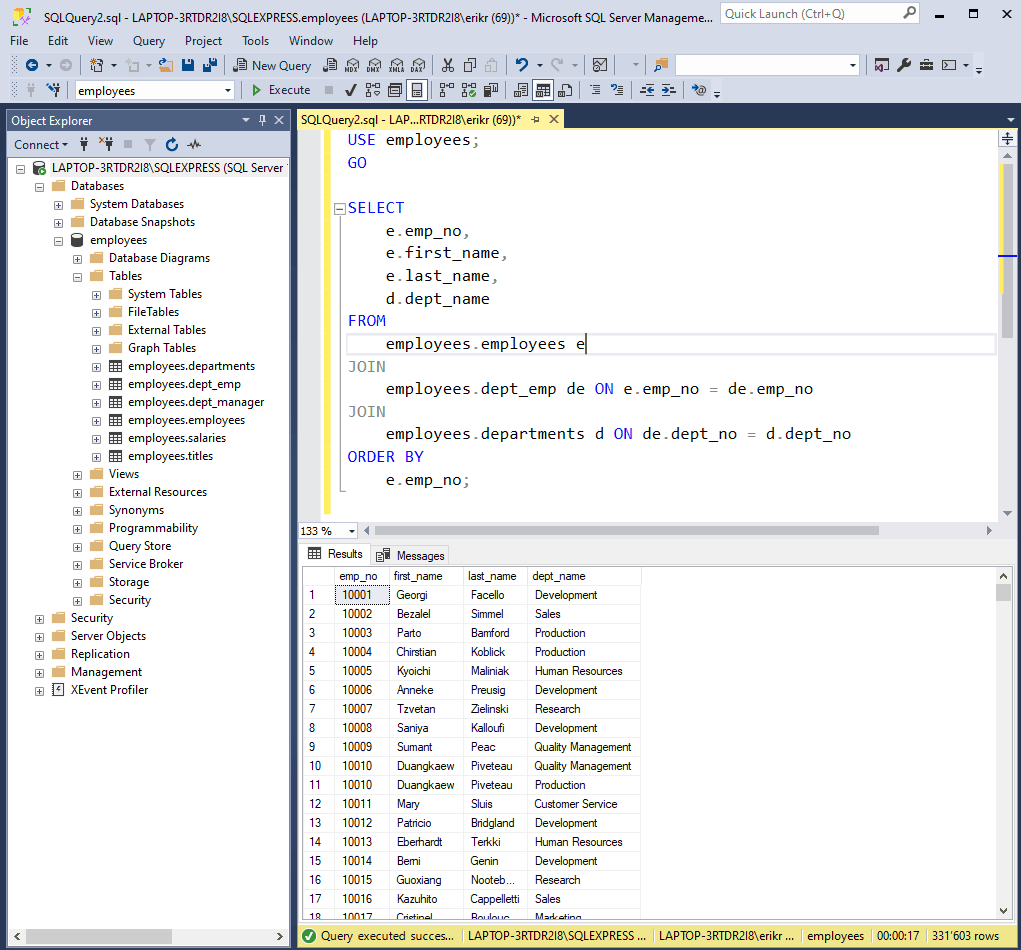Image resolution: width=1021 pixels, height=950 pixels.
Task: Open a DAX query via the DAX icon
Action: pyautogui.click(x=418, y=65)
